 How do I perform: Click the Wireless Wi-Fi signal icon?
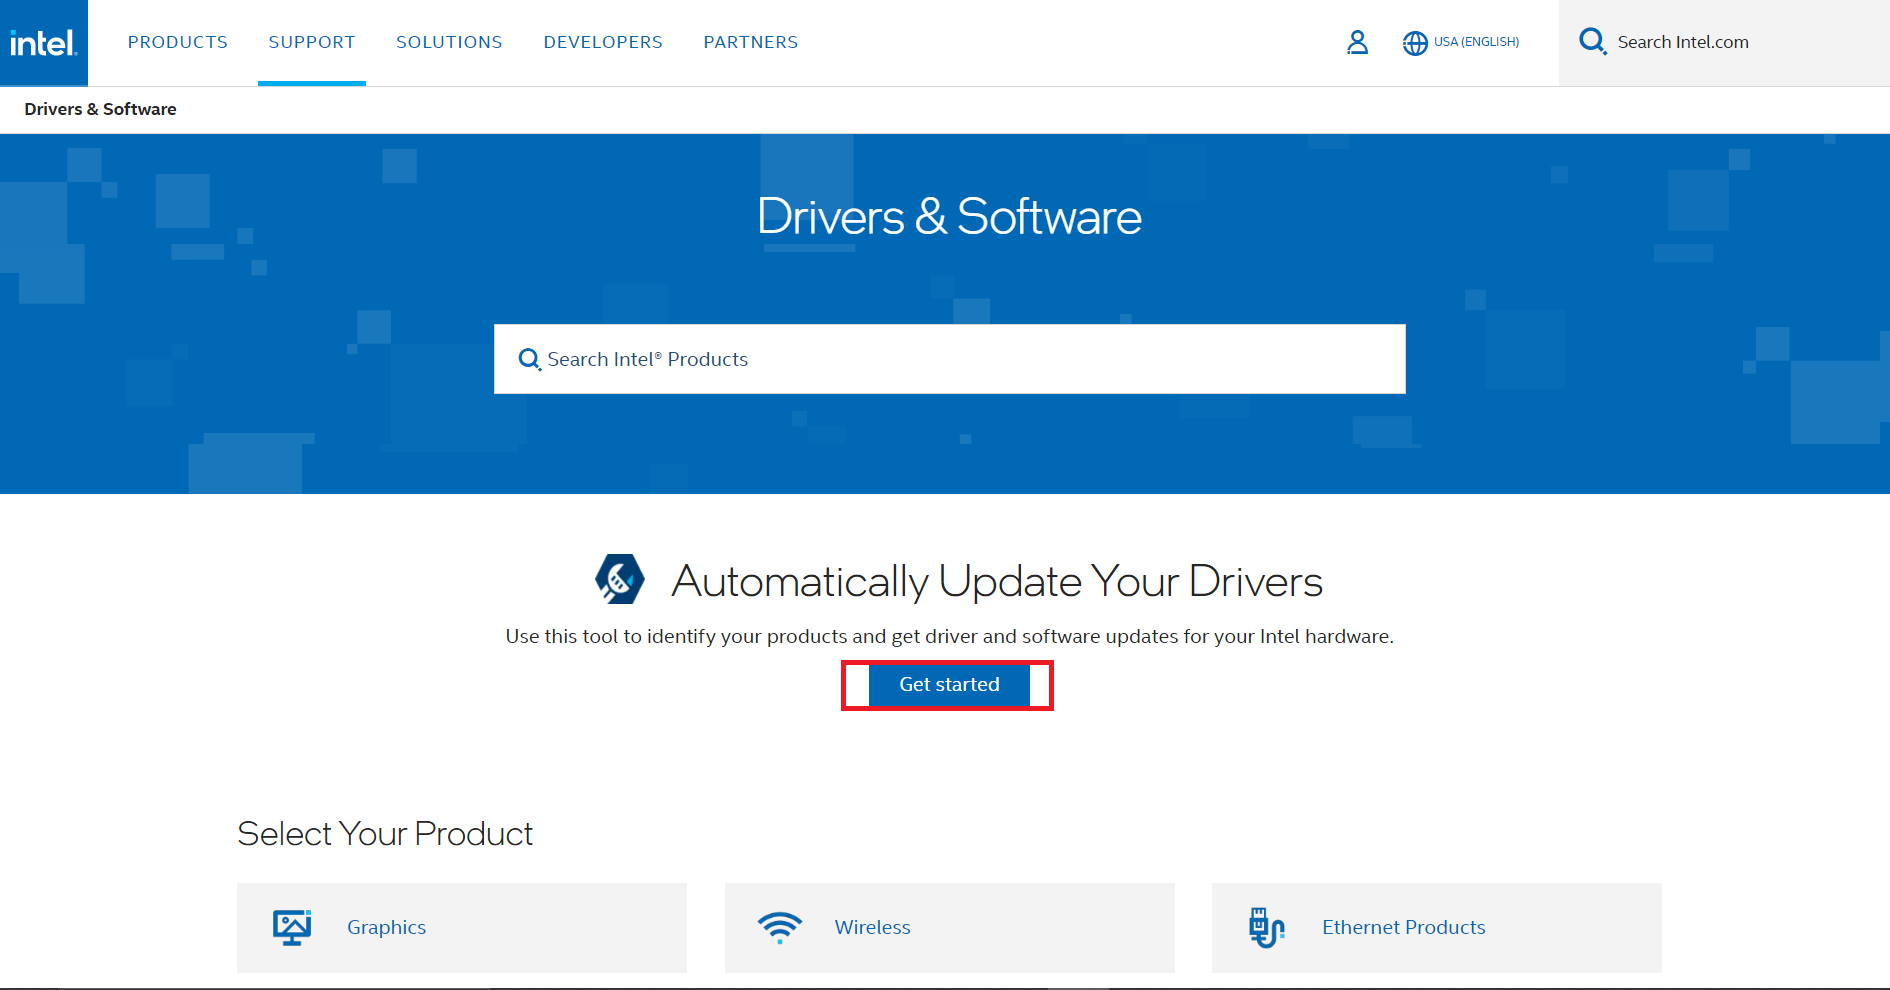point(780,927)
